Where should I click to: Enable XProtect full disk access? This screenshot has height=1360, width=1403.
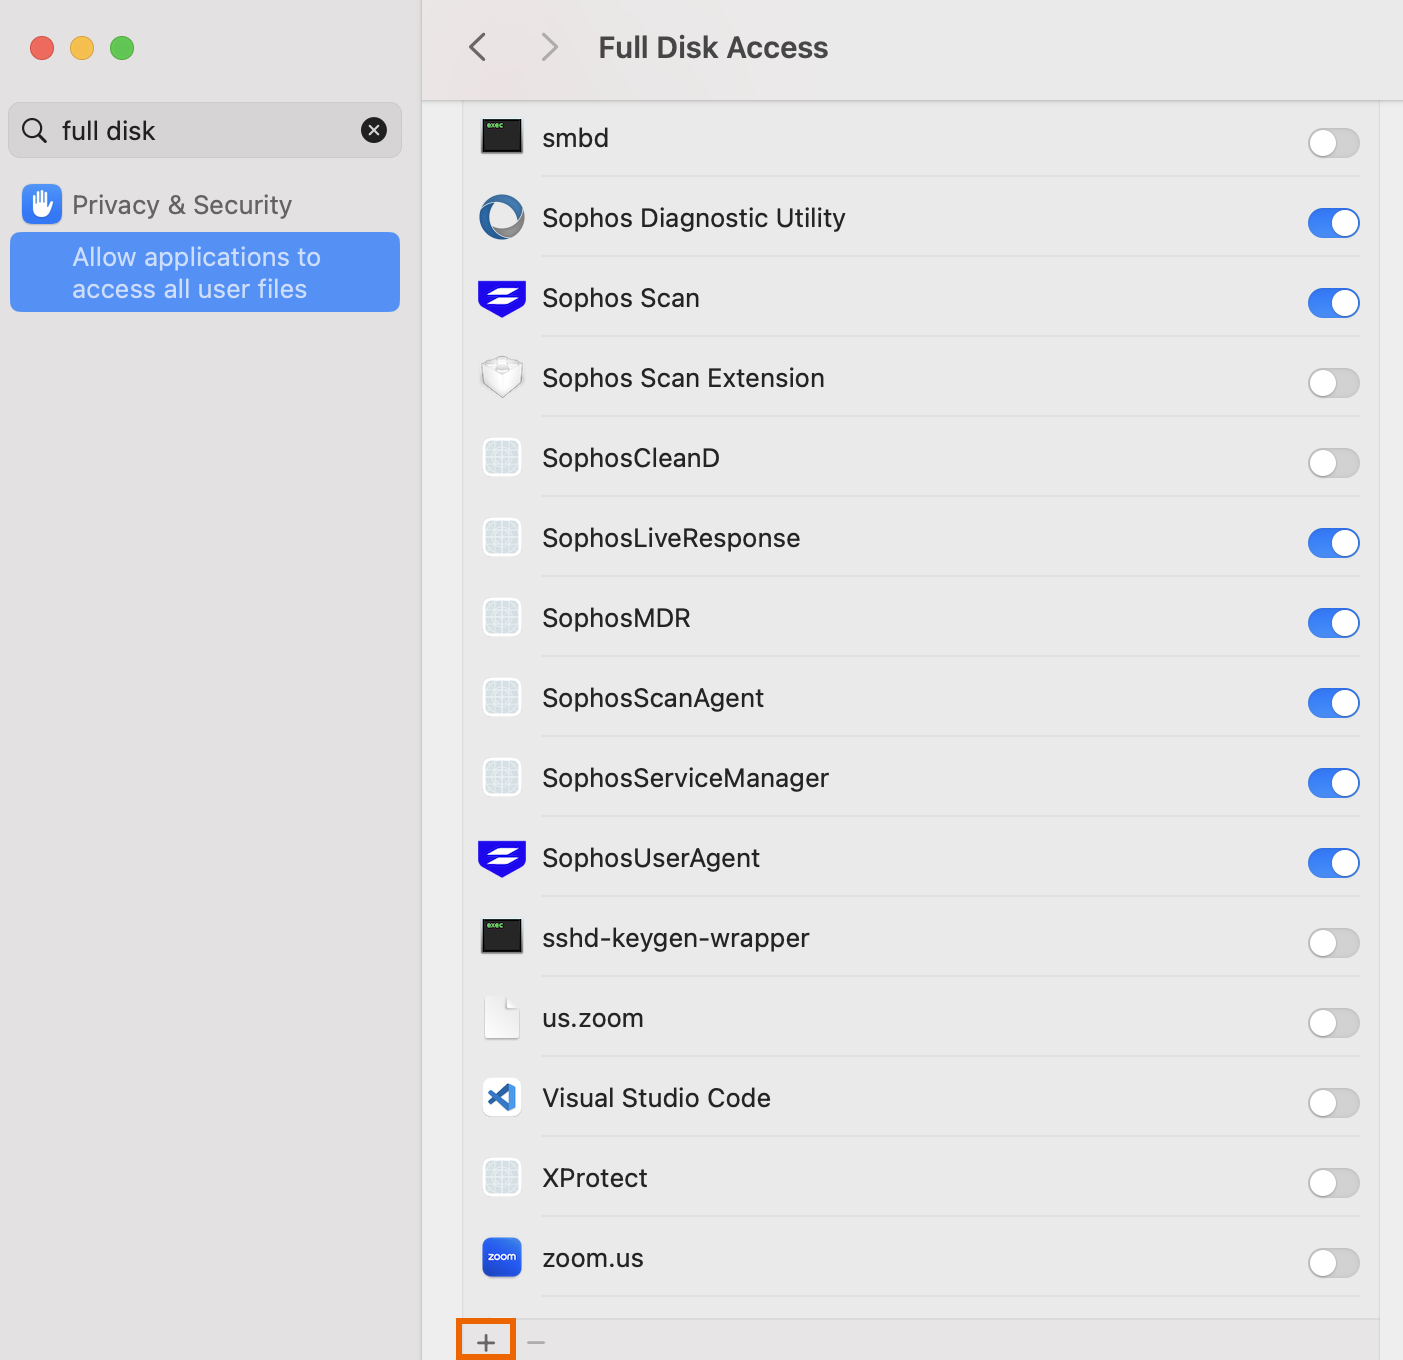1333,1183
